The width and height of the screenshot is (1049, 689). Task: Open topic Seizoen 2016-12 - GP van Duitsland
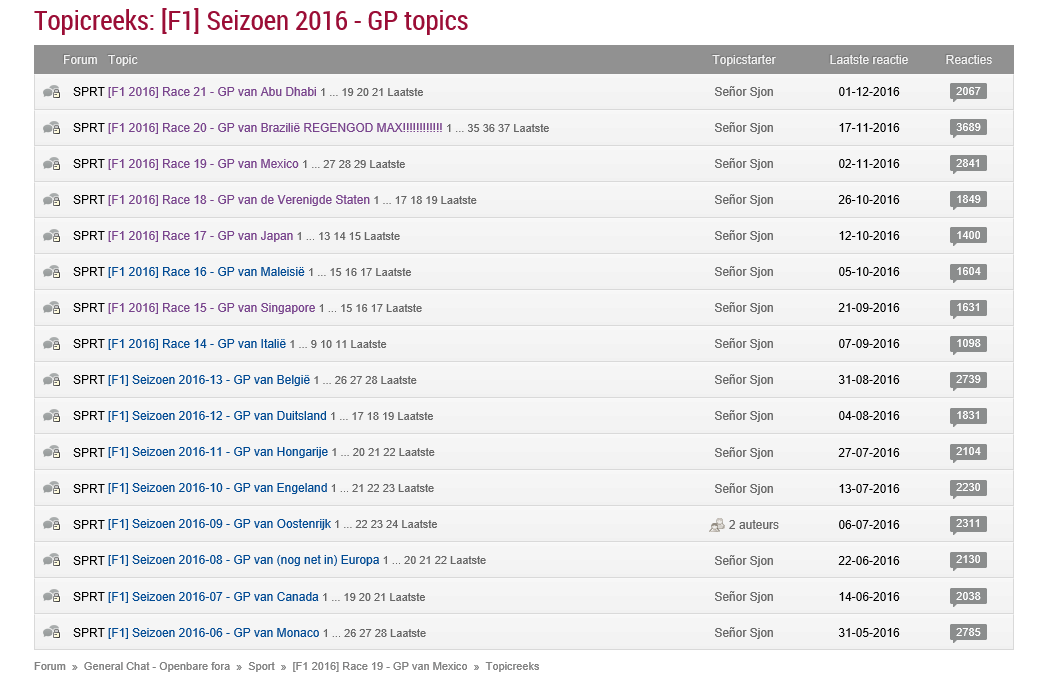tap(217, 416)
